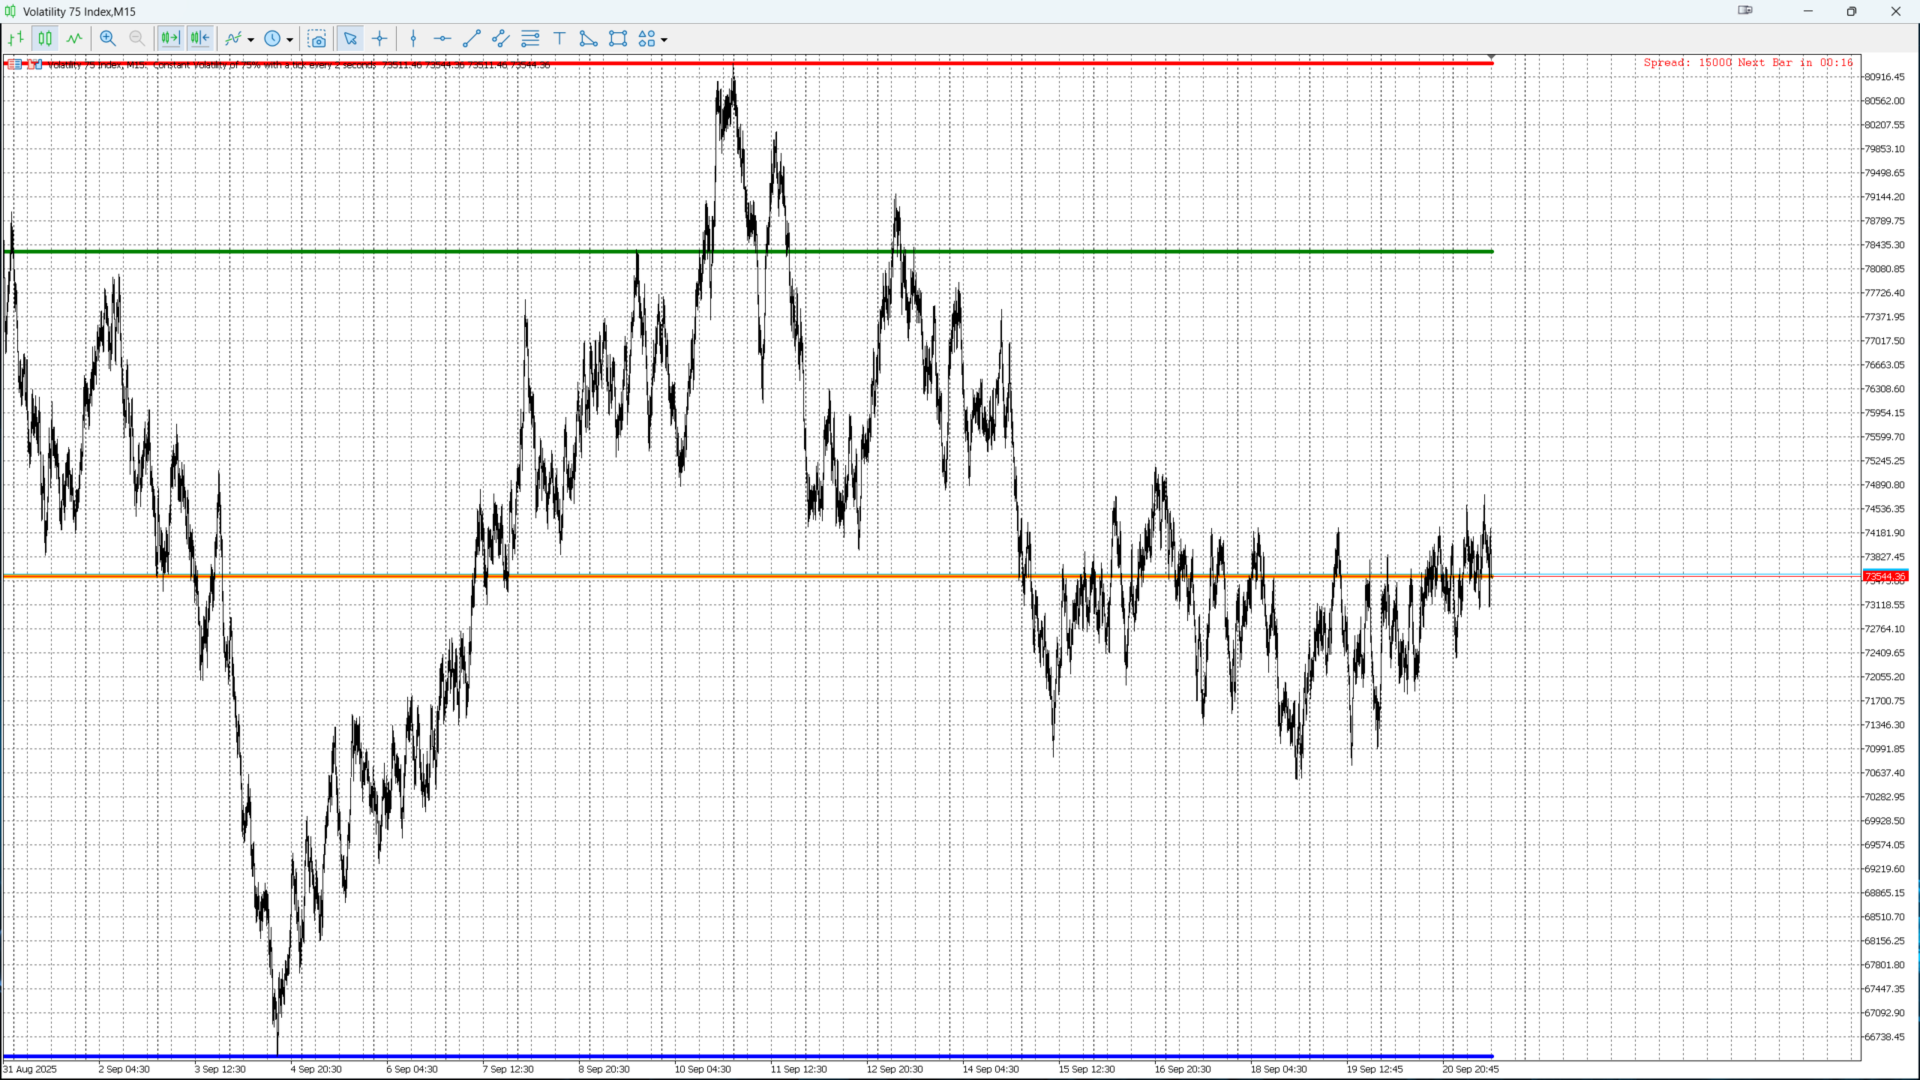Viewport: 1920px width, 1080px height.
Task: Take a chart screenshot
Action: click(x=317, y=39)
